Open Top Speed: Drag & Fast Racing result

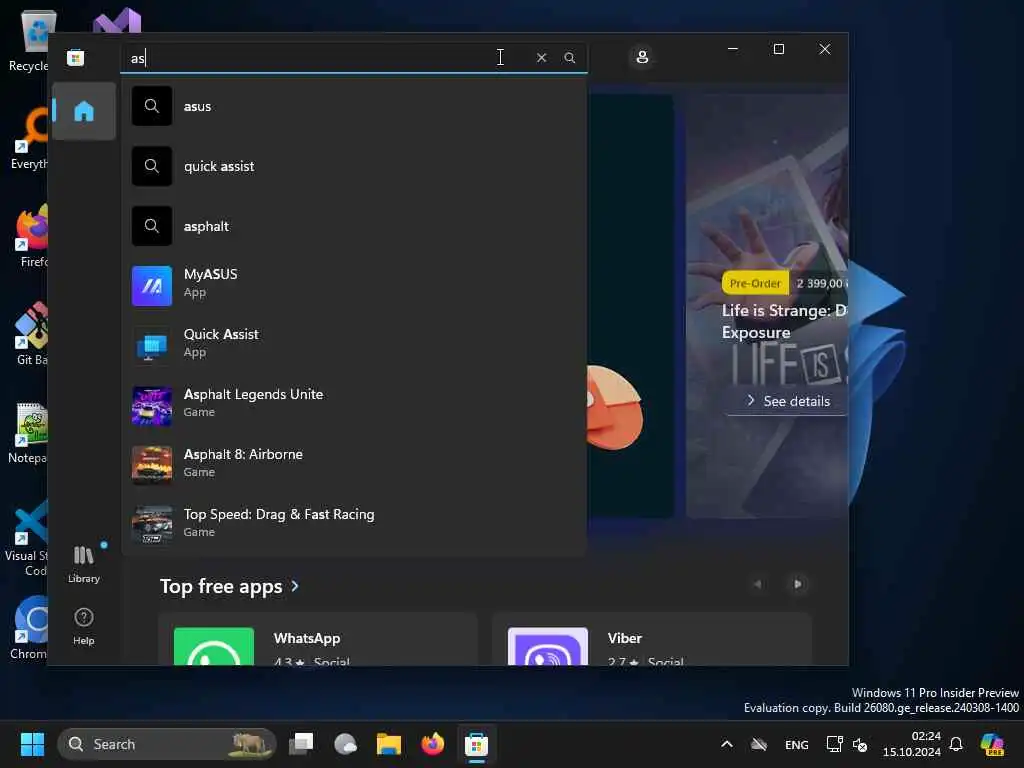(354, 526)
